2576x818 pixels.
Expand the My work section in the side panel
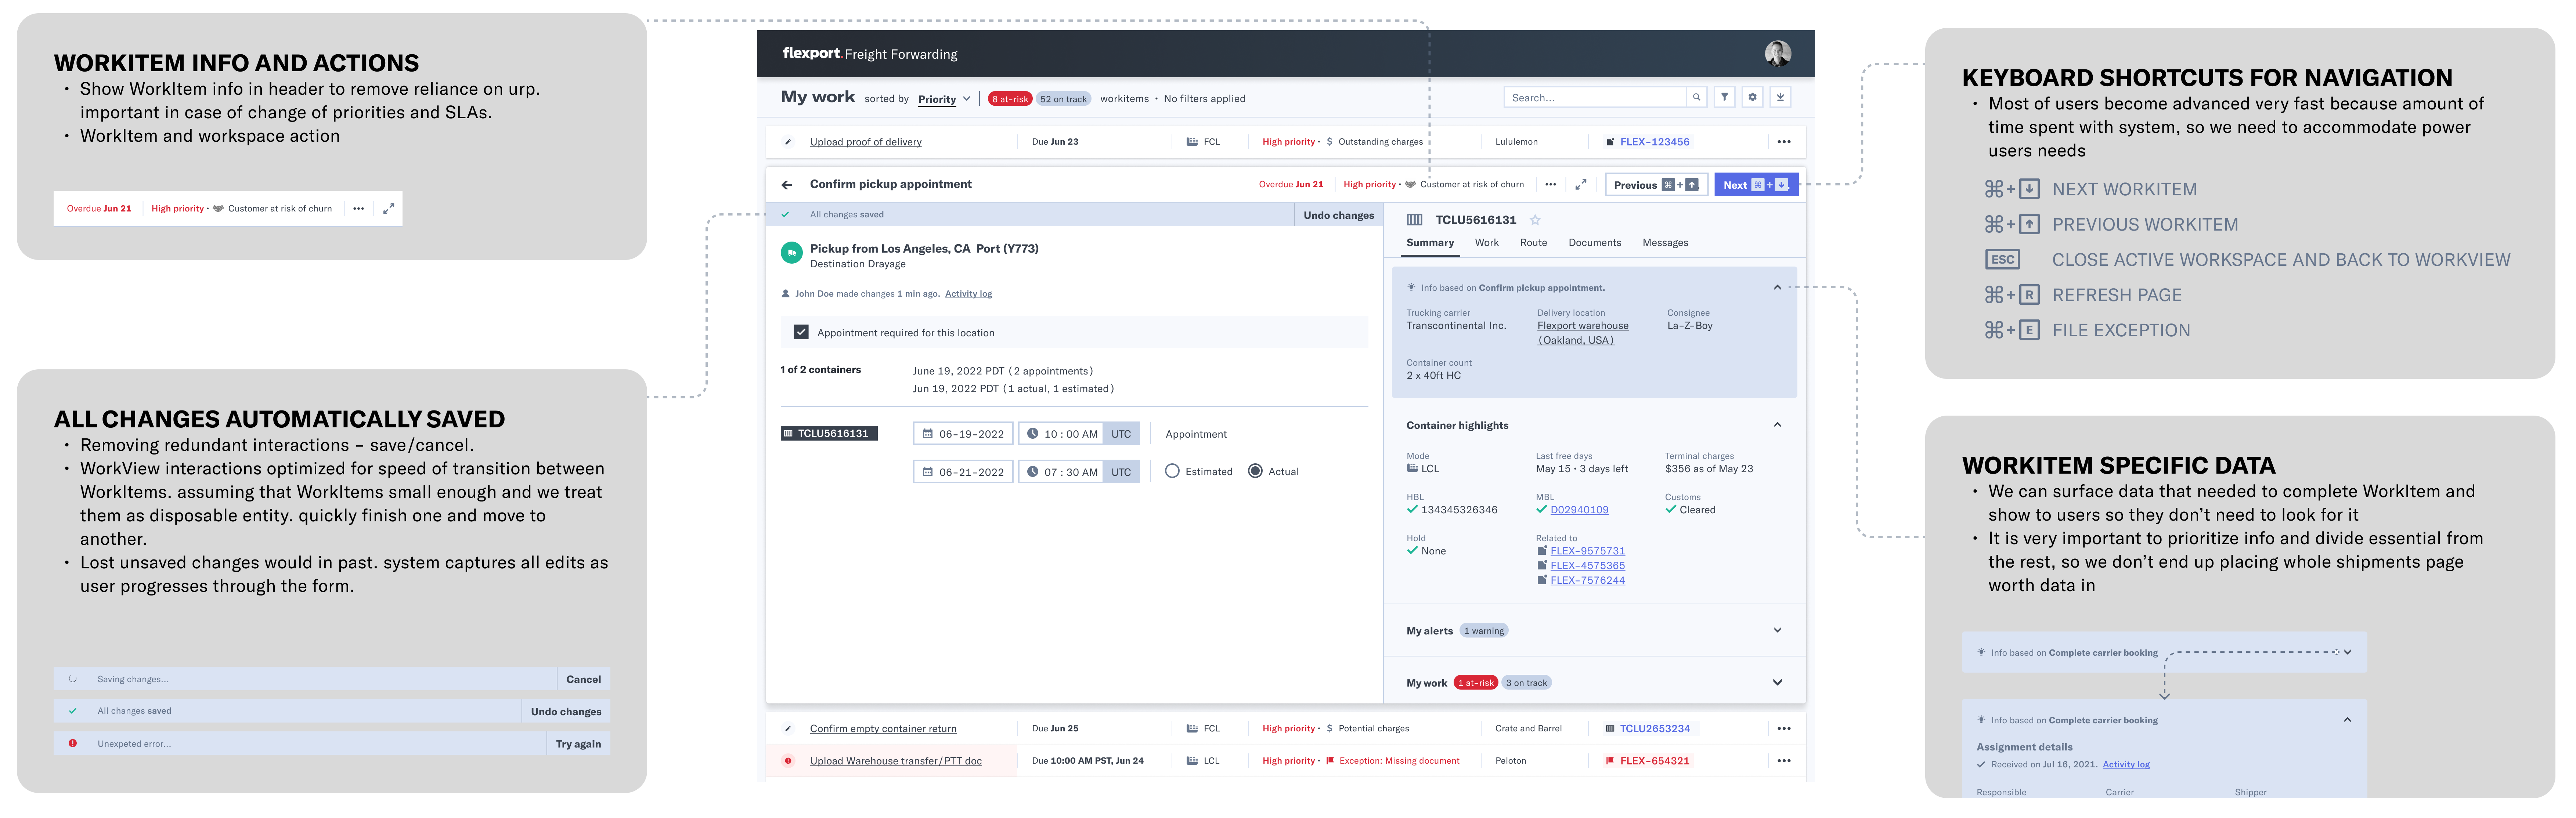coord(1777,683)
